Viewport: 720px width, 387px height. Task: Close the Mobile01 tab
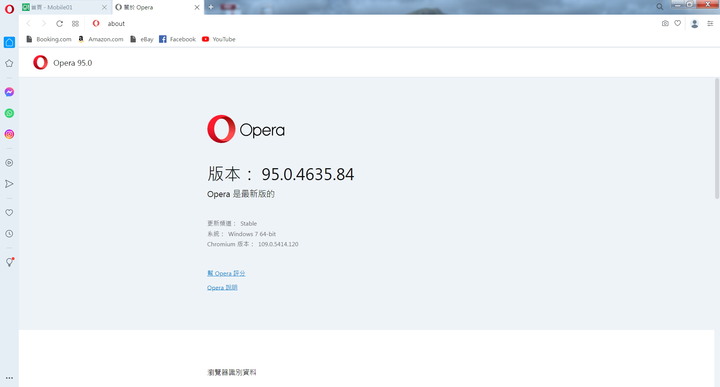[104, 7]
